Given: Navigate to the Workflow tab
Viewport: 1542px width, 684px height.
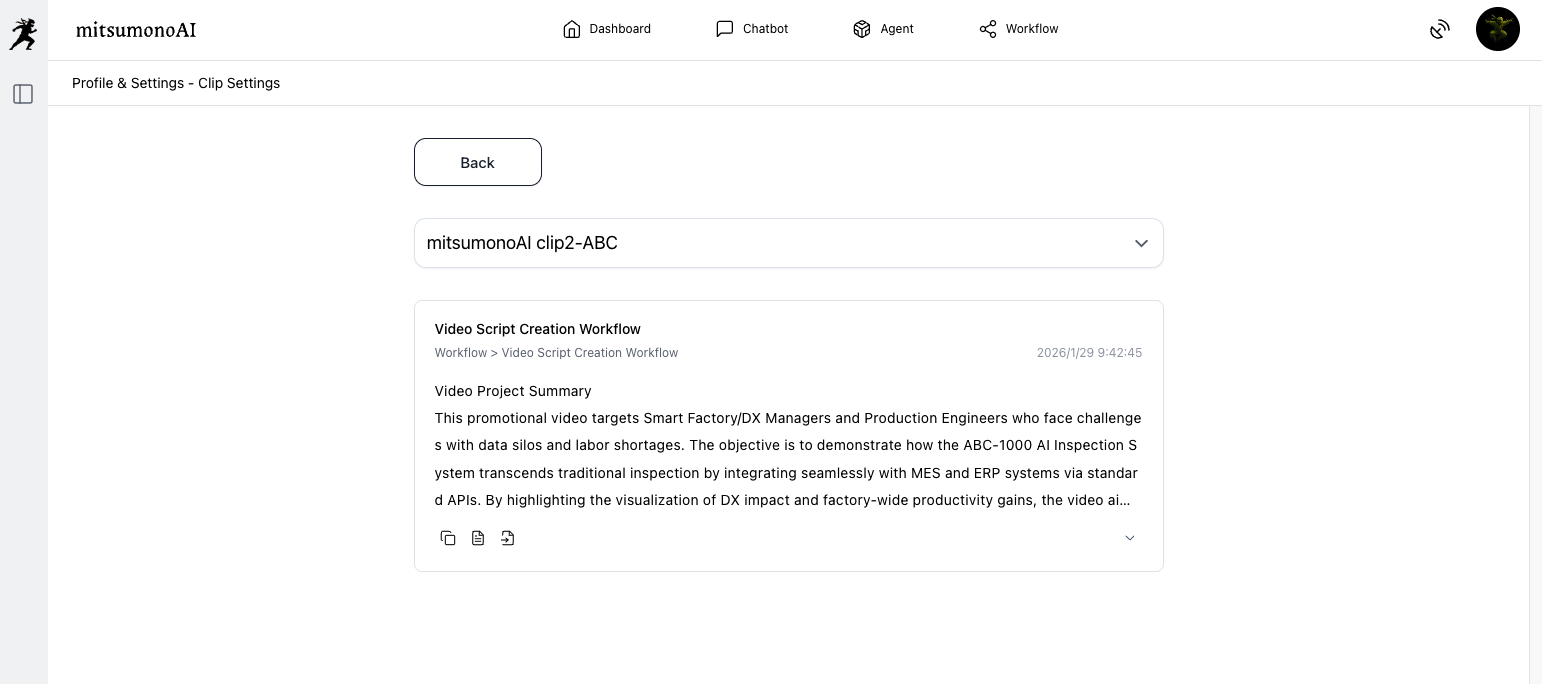Looking at the screenshot, I should pyautogui.click(x=1018, y=29).
